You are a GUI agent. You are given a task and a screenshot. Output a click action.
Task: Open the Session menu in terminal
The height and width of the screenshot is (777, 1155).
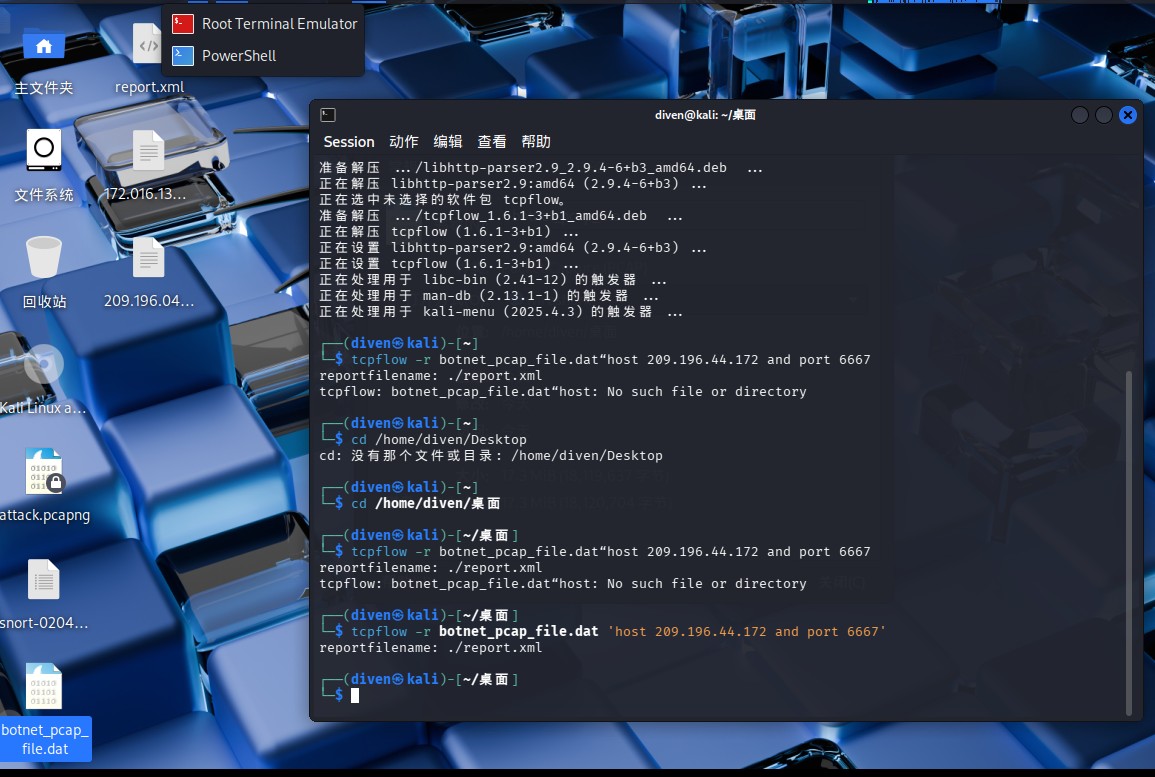349,141
